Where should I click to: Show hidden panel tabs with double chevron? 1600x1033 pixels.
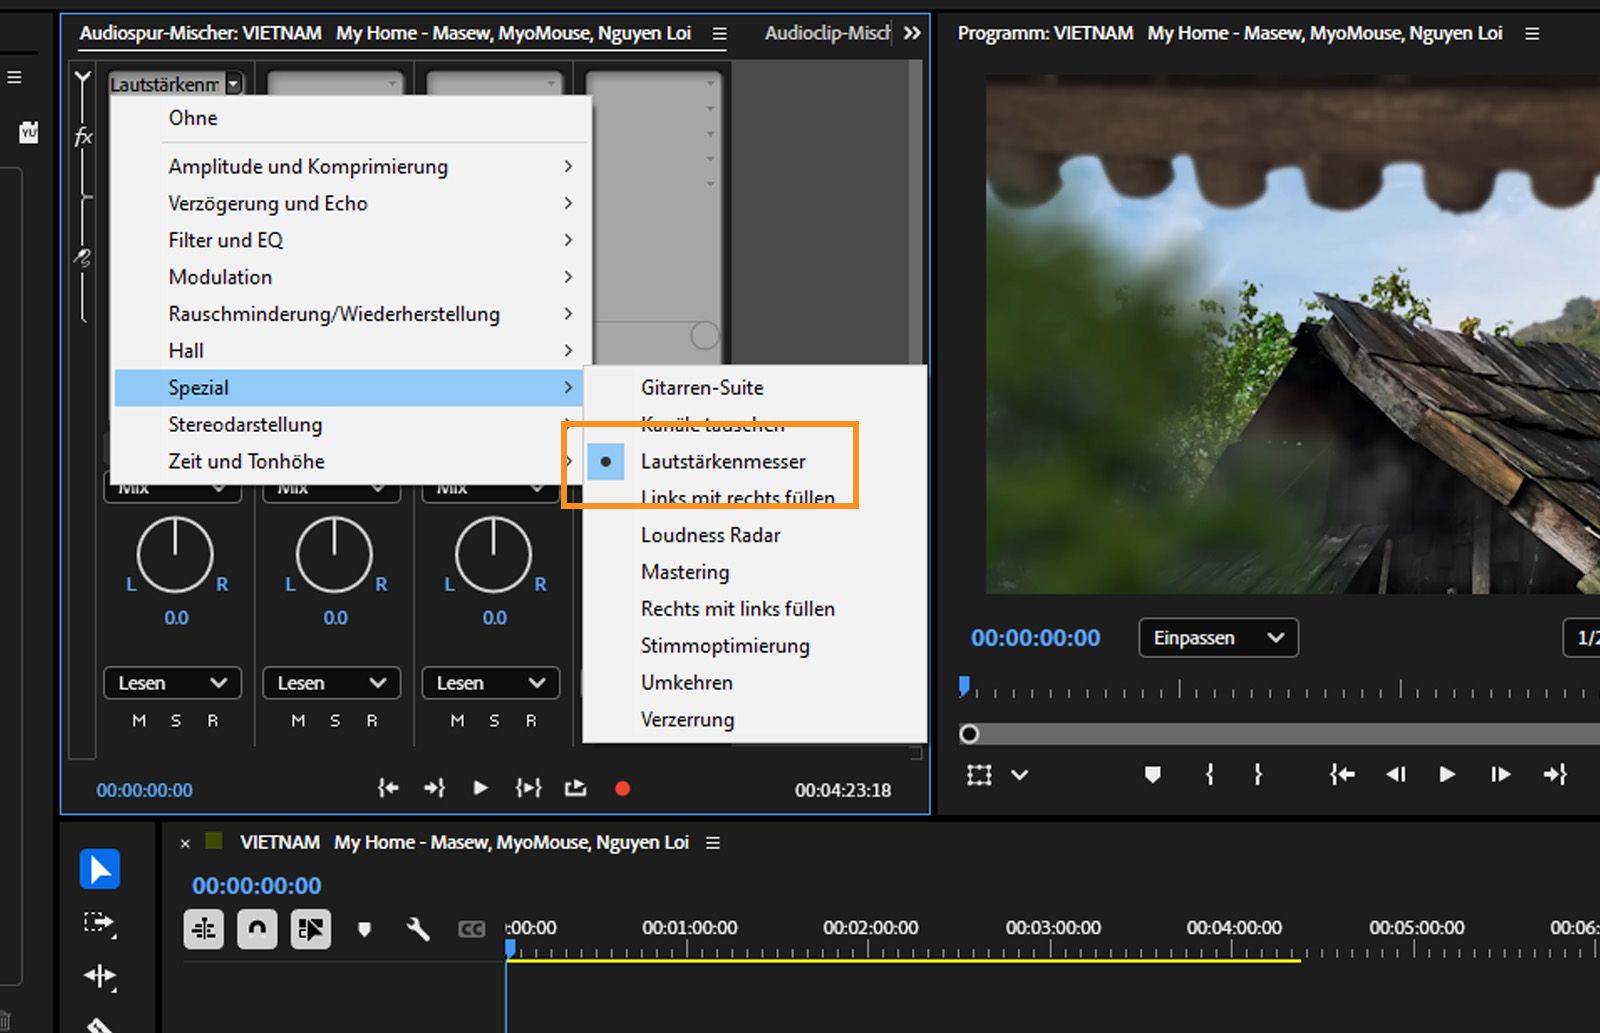(912, 33)
